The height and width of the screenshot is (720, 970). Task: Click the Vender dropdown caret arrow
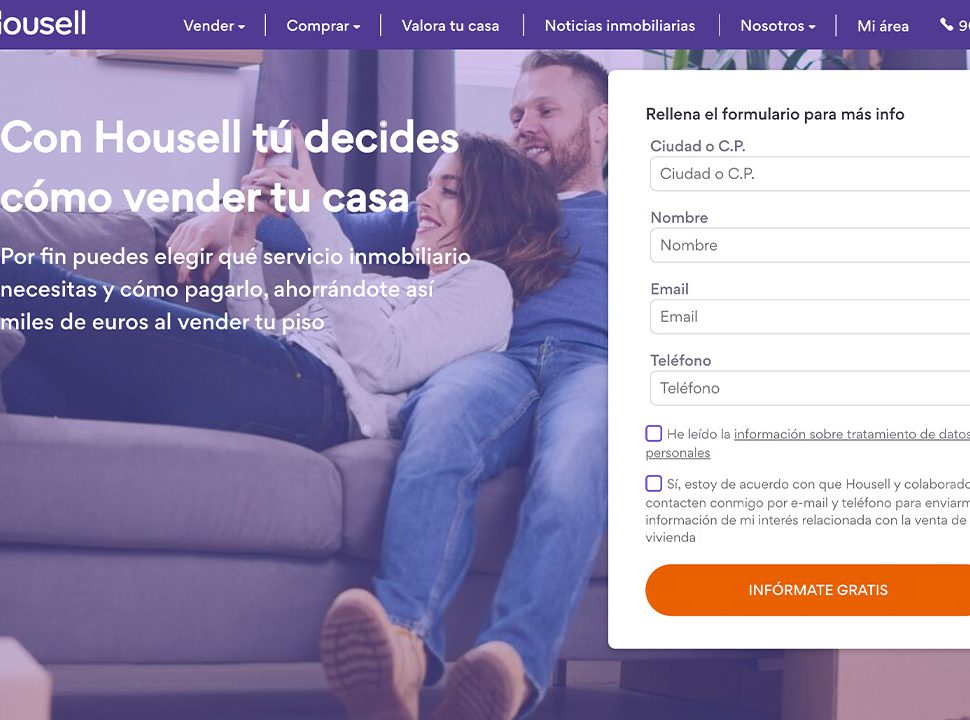point(241,27)
